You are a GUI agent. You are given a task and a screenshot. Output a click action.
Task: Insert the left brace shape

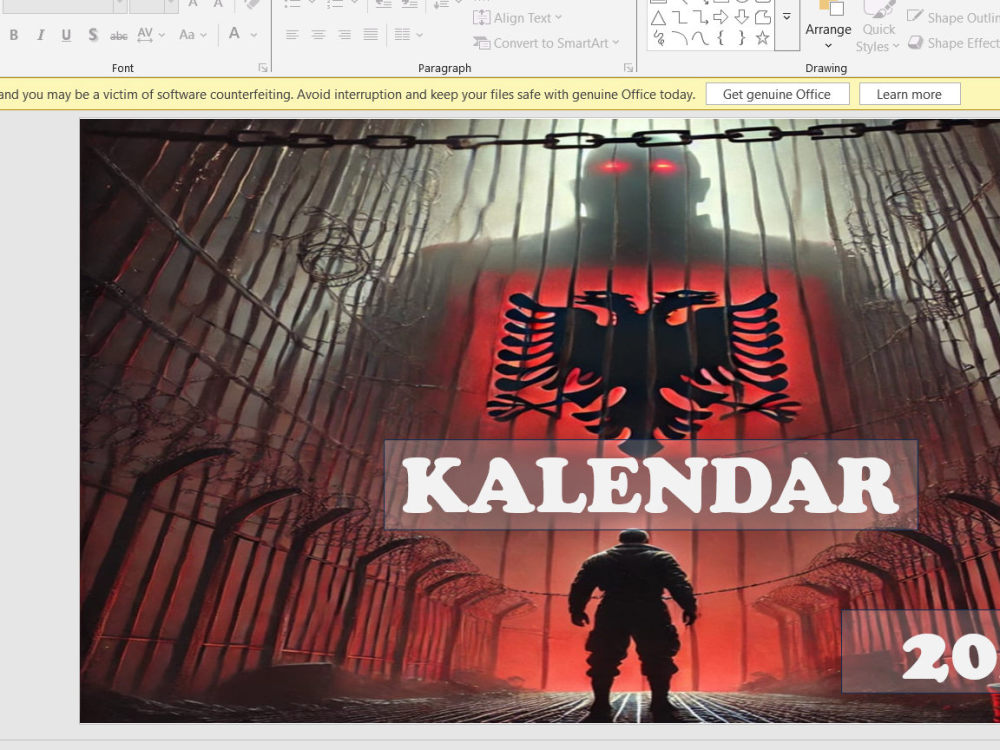(x=721, y=38)
